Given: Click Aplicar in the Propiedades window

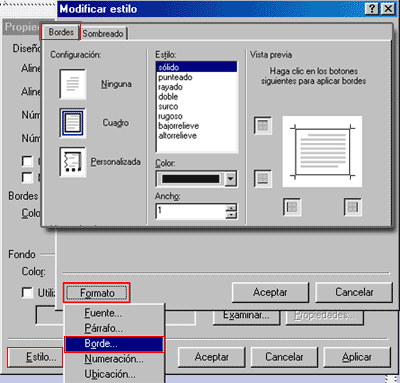Looking at the screenshot, I should [357, 357].
